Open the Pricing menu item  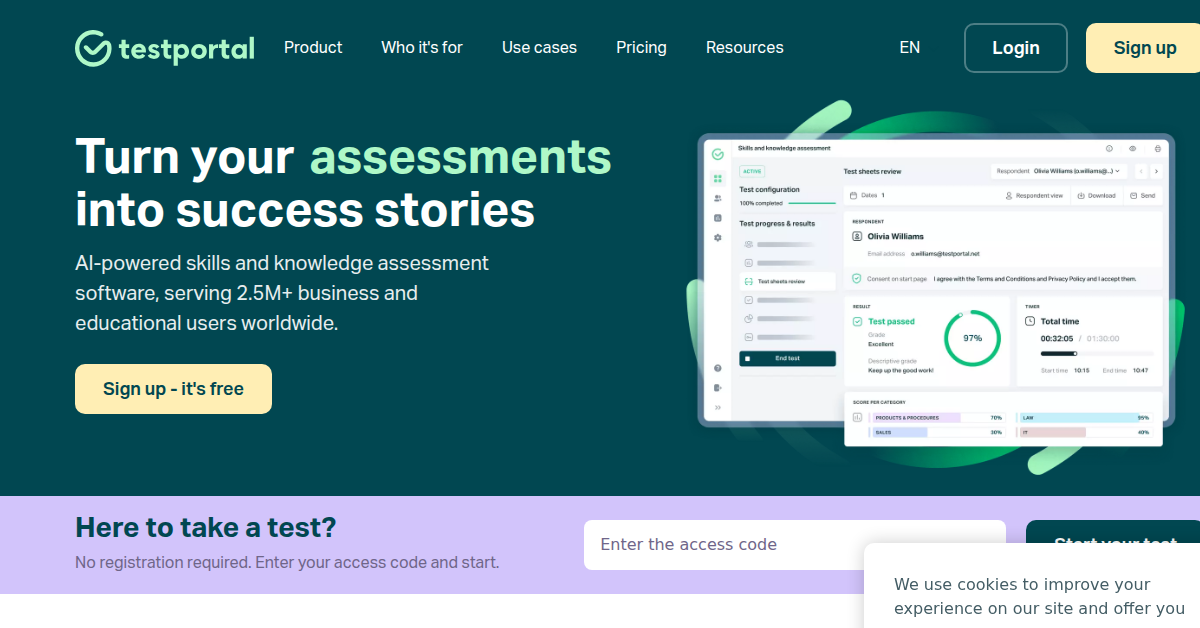tap(641, 47)
